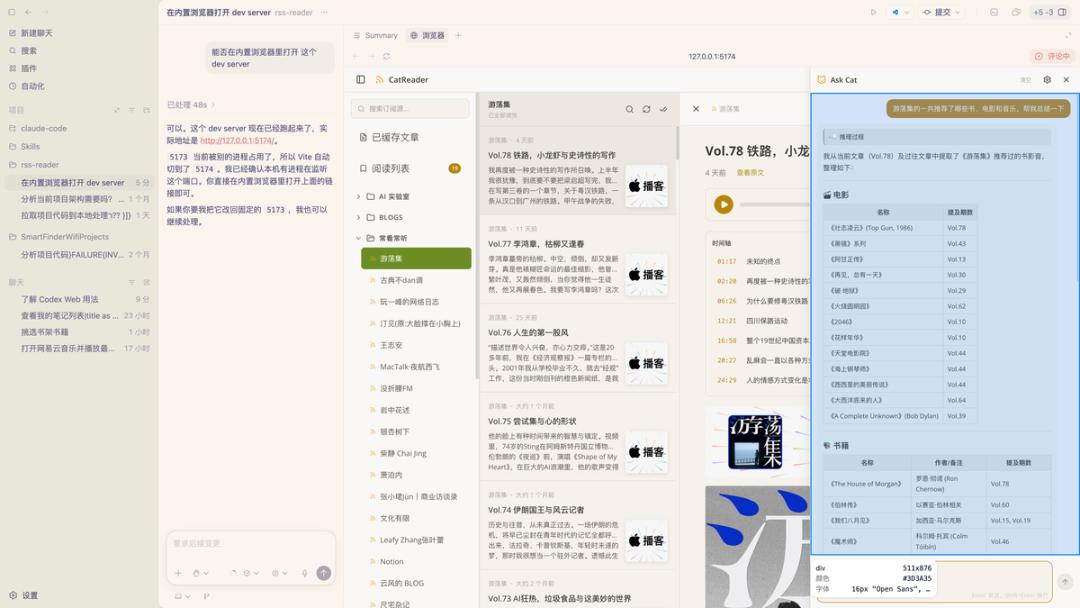Viewport: 1080px width, 608px height.
Task: Click the filter icon beside 聊天 section
Action: tap(132, 283)
